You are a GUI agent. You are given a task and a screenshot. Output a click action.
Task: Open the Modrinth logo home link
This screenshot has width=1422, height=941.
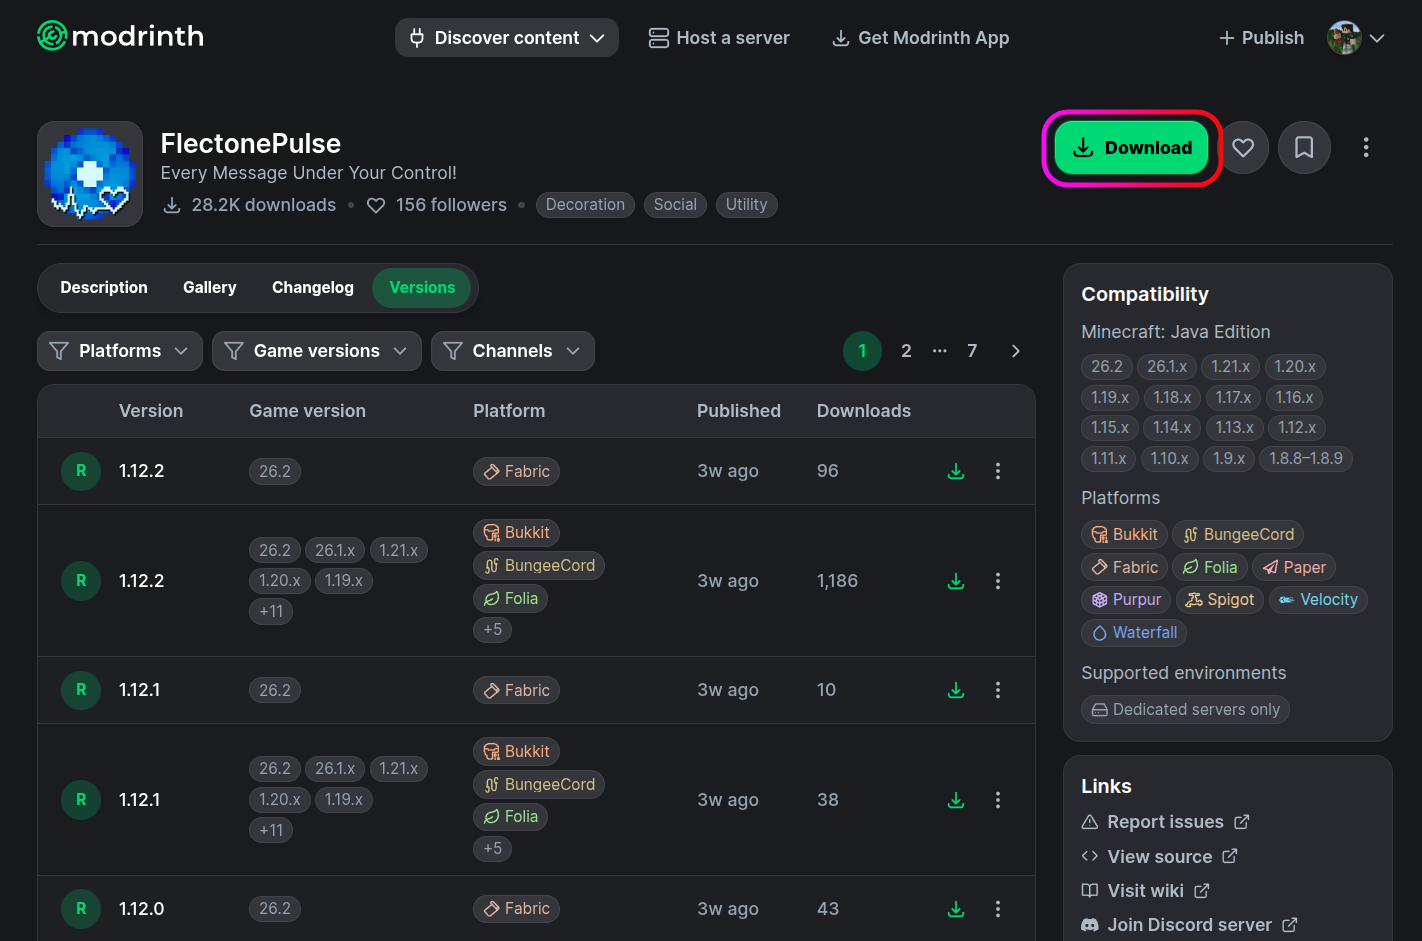pyautogui.click(x=120, y=37)
